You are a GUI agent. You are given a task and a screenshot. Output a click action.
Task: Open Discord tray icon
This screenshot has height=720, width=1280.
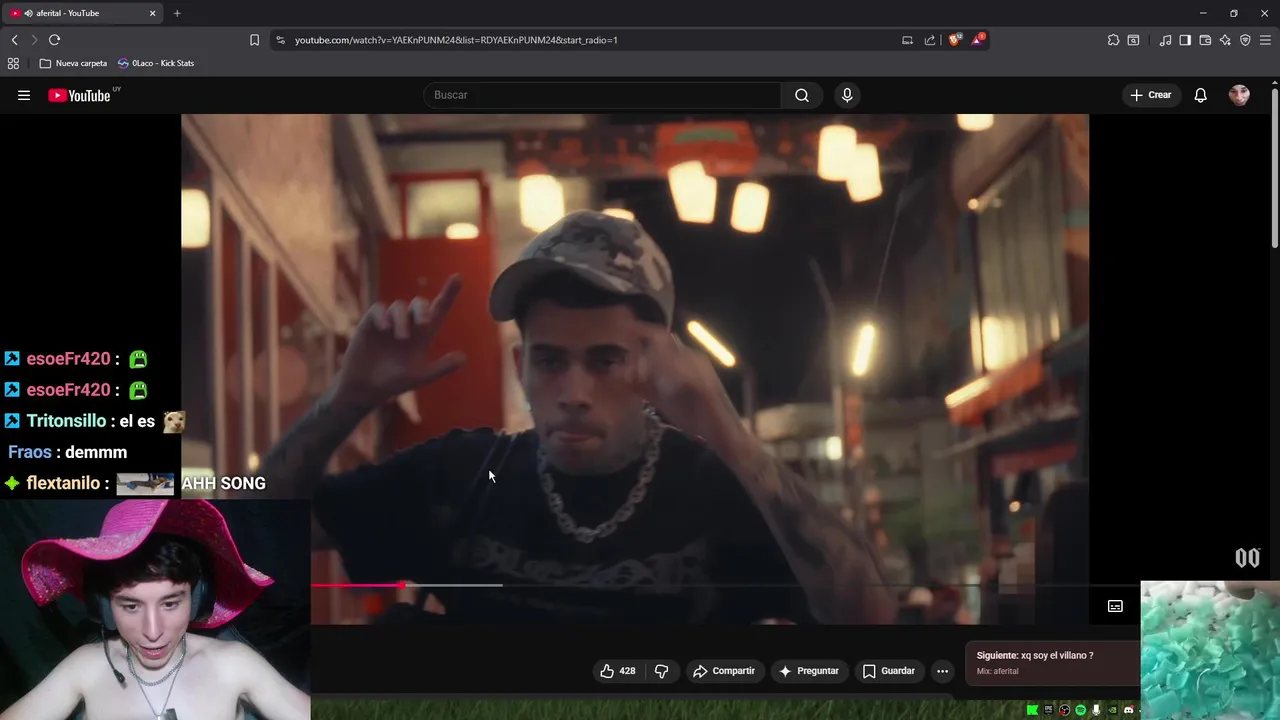1129,710
